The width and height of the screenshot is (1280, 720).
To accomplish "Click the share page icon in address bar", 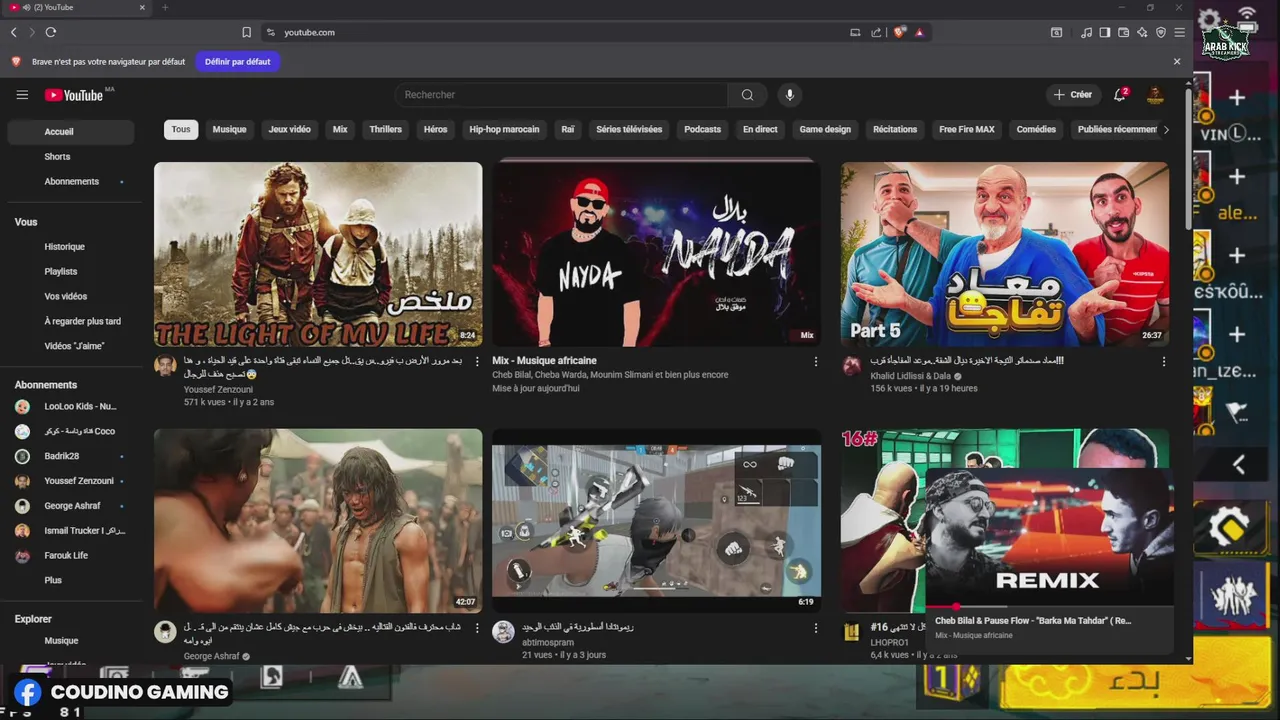I will coord(876,32).
